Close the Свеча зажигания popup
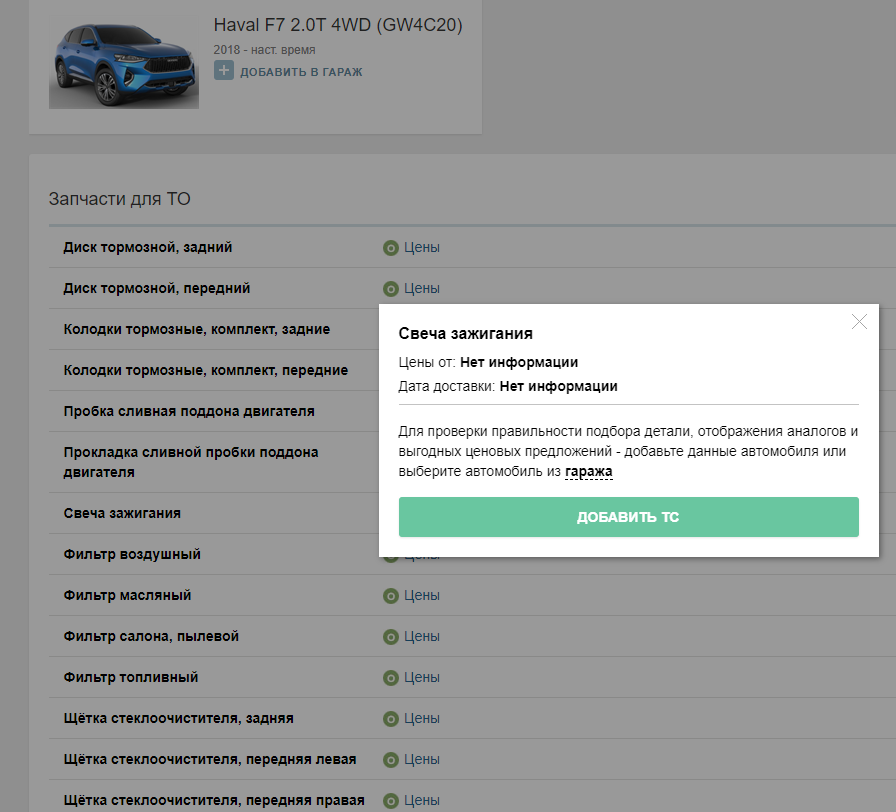 859,322
